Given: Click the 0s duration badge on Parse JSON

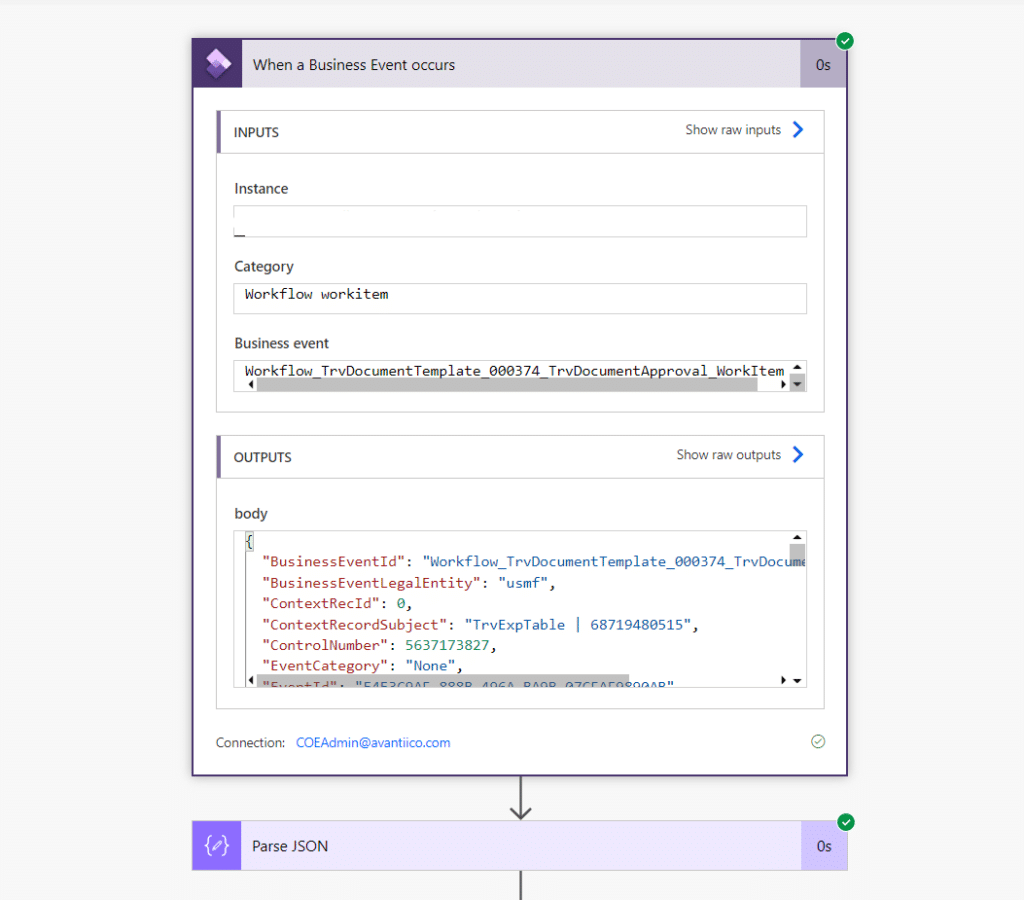Looking at the screenshot, I should 824,846.
